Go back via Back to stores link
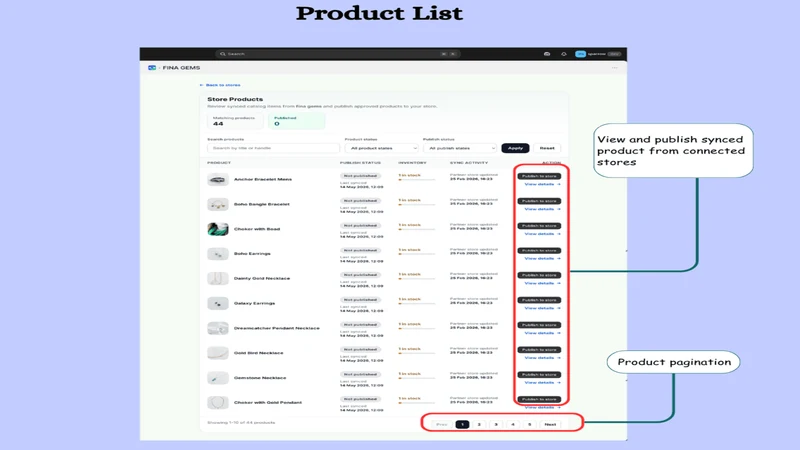The height and width of the screenshot is (450, 800). 220,85
